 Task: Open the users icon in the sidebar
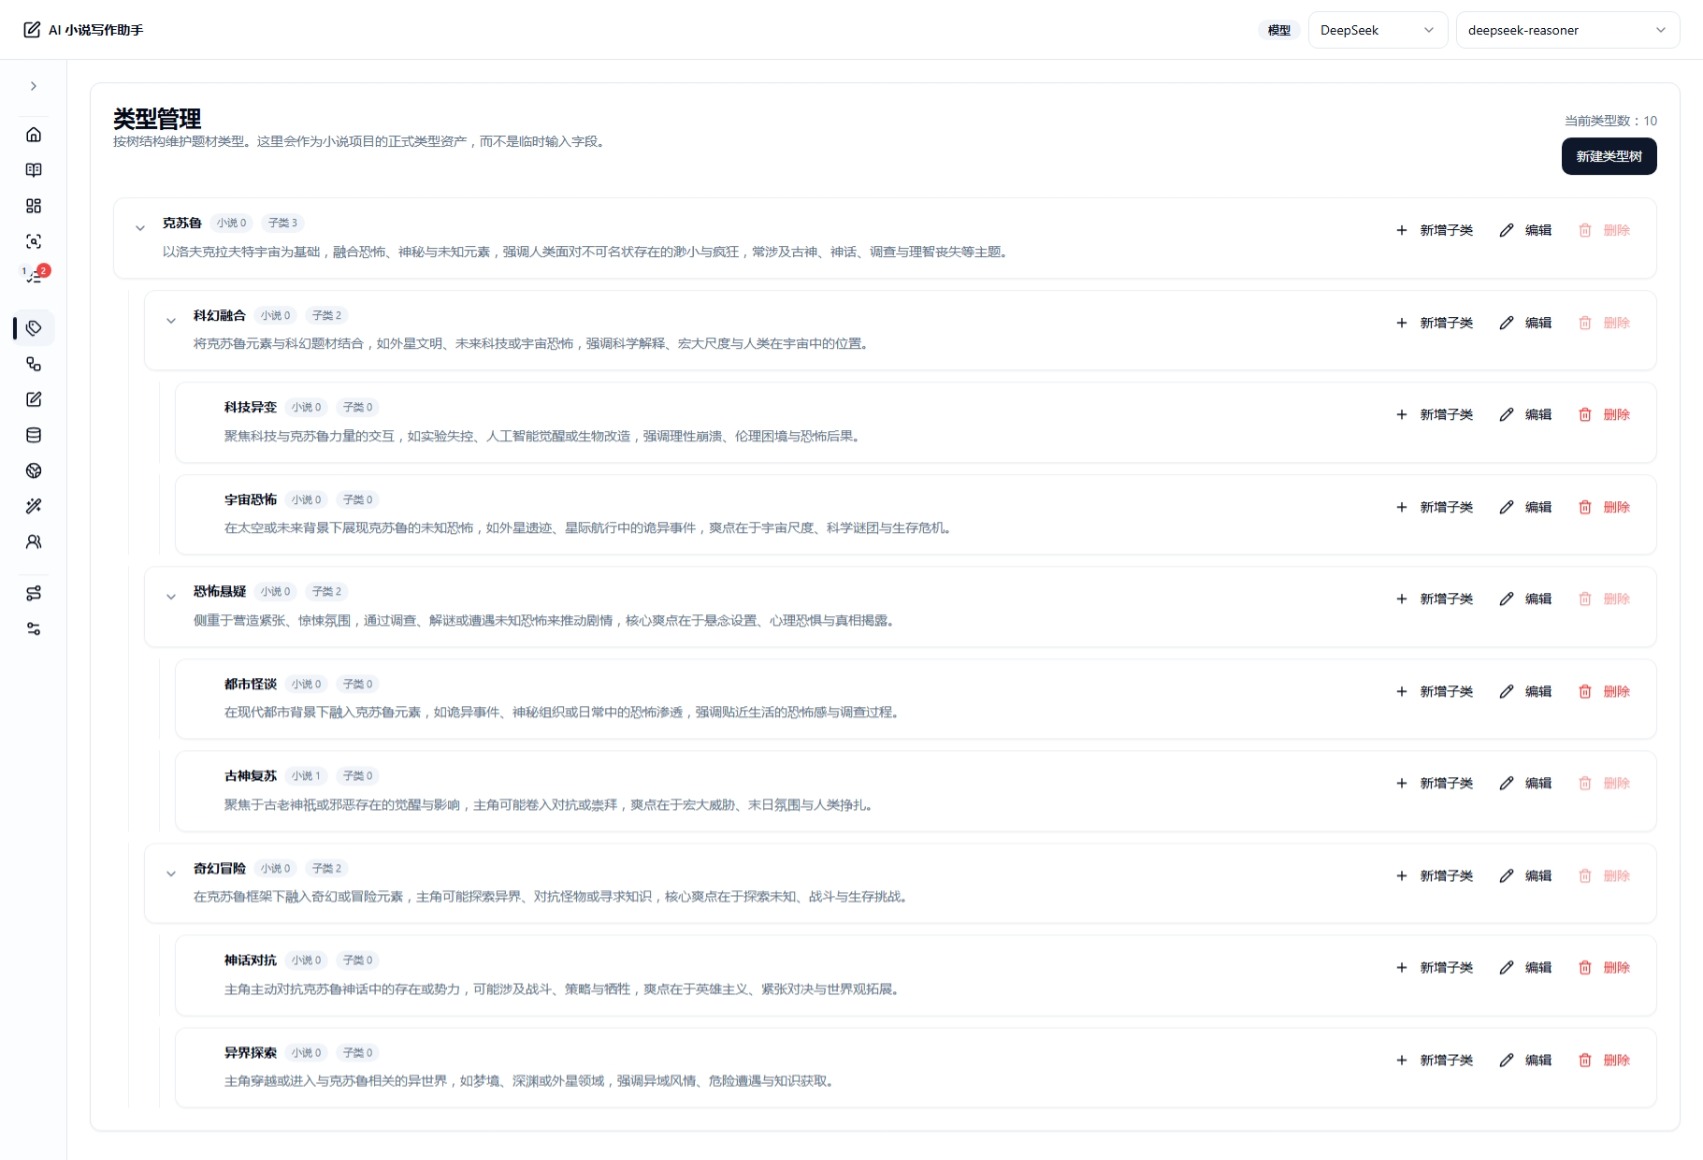click(x=33, y=542)
